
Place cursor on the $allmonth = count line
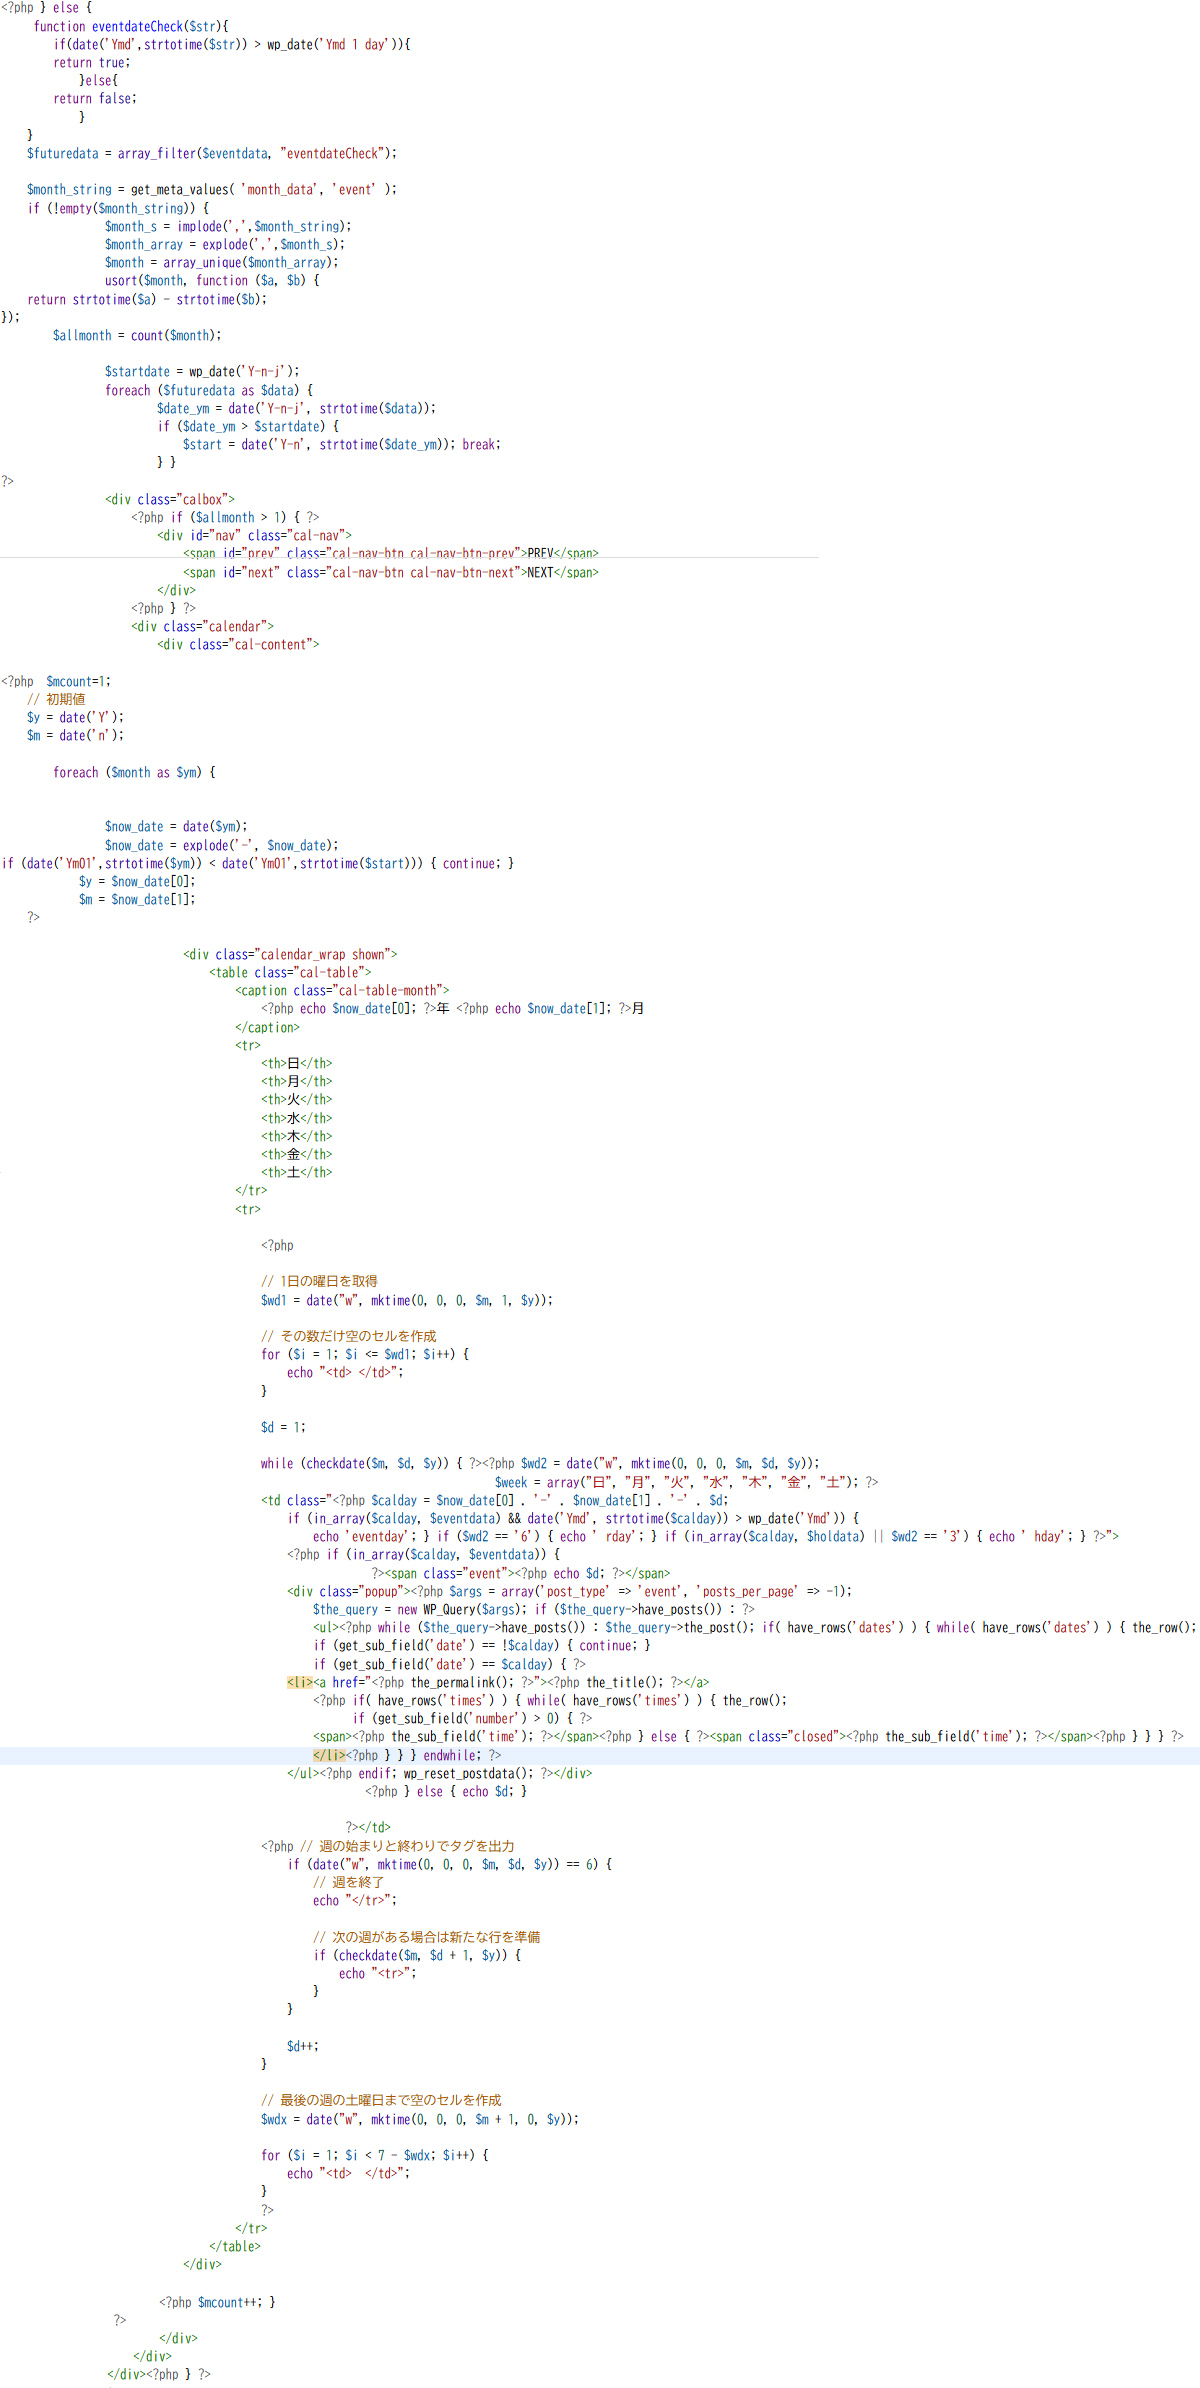click(x=137, y=335)
